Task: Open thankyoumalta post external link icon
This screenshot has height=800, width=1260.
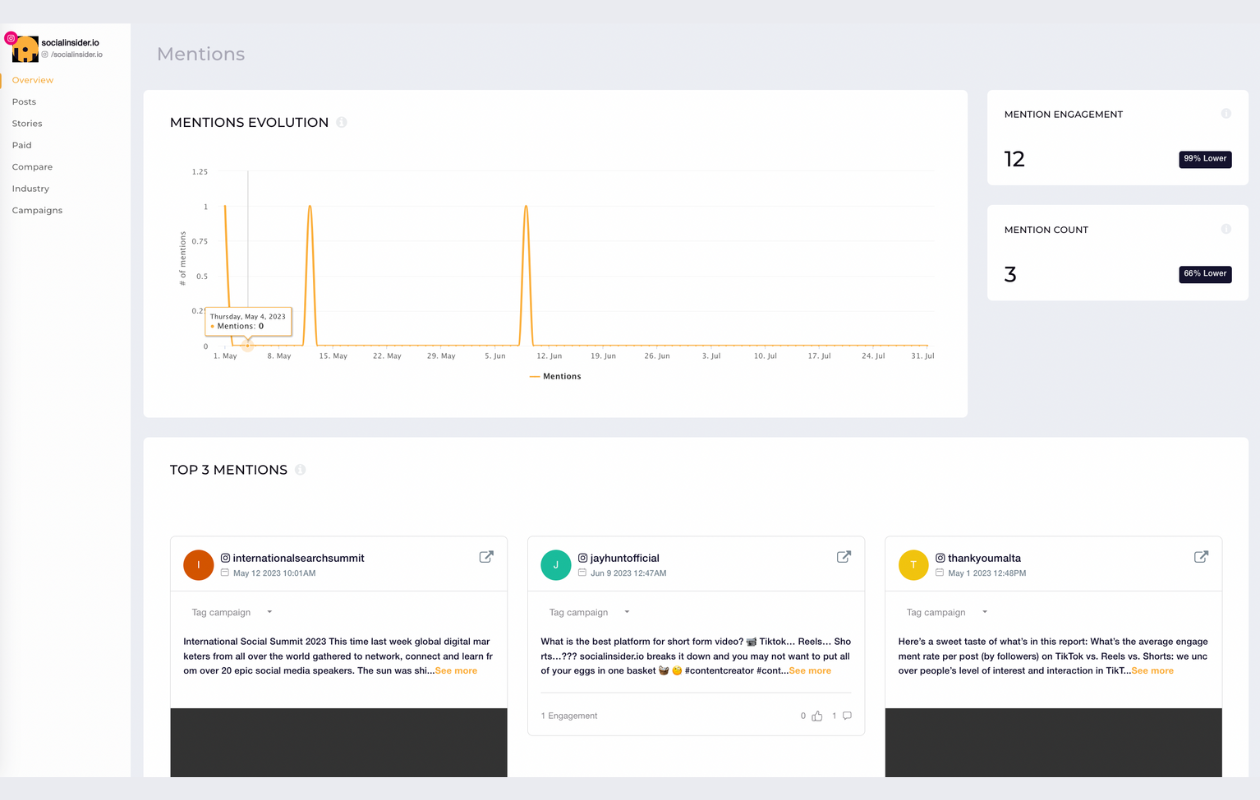Action: pos(1201,557)
